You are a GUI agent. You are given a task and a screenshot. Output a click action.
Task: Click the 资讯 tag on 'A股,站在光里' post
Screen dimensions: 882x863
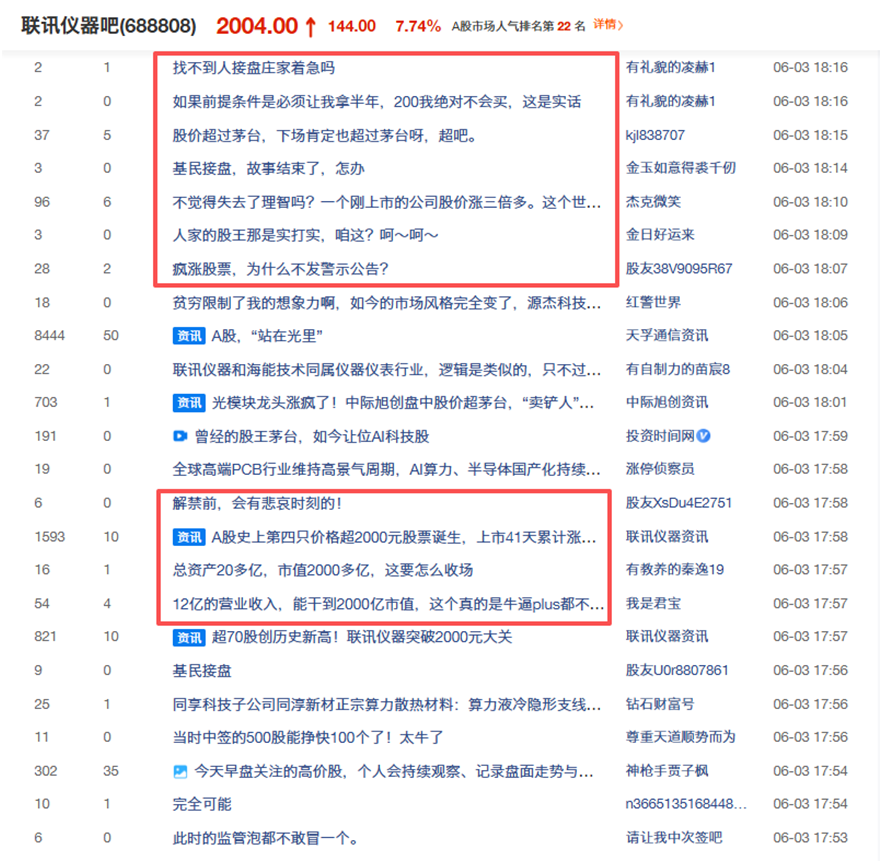point(188,336)
